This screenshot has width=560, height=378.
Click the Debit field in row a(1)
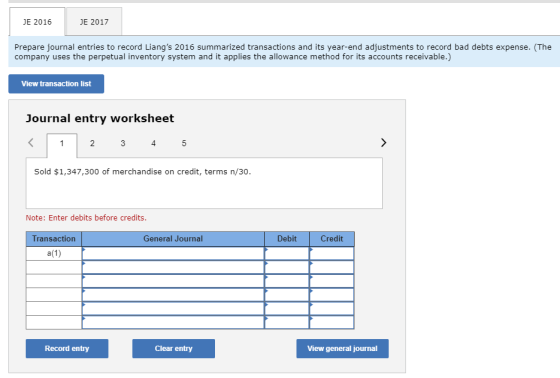(x=287, y=253)
